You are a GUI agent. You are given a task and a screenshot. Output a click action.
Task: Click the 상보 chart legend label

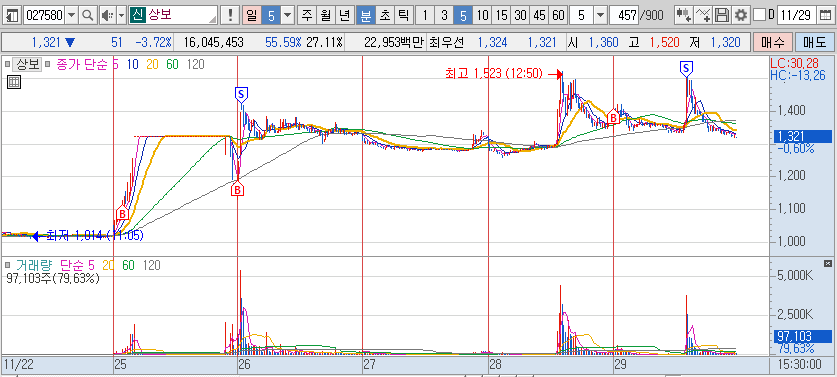(28, 65)
